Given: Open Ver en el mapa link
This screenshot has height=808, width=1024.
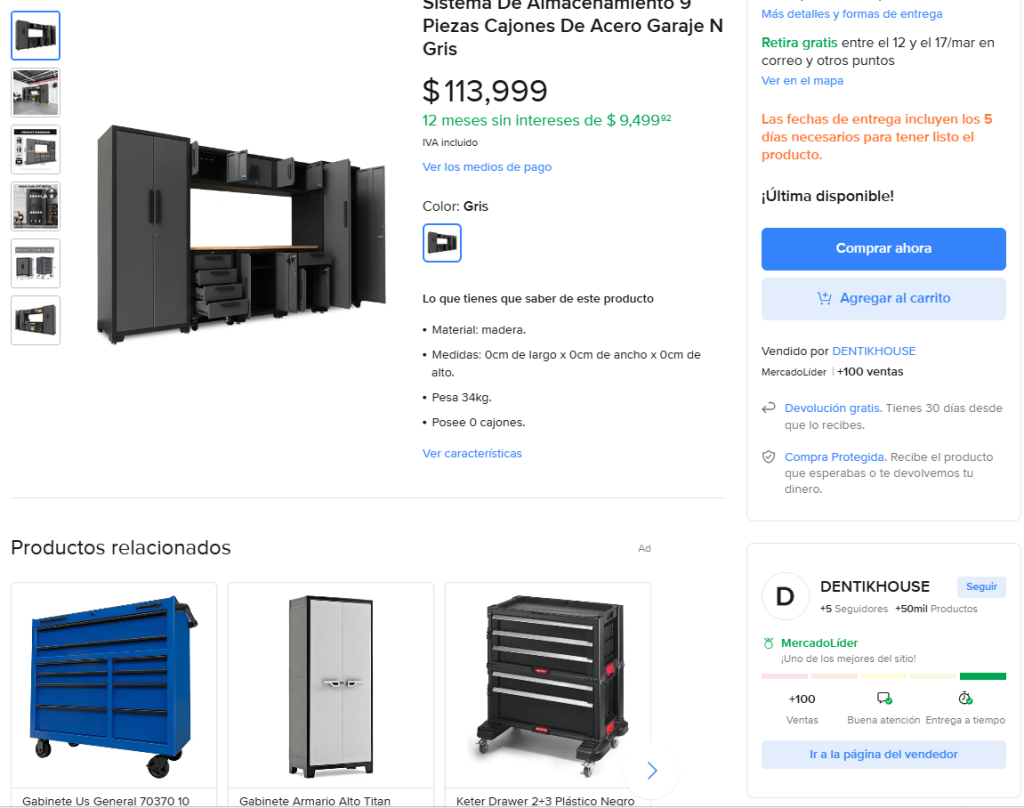Looking at the screenshot, I should (x=802, y=80).
